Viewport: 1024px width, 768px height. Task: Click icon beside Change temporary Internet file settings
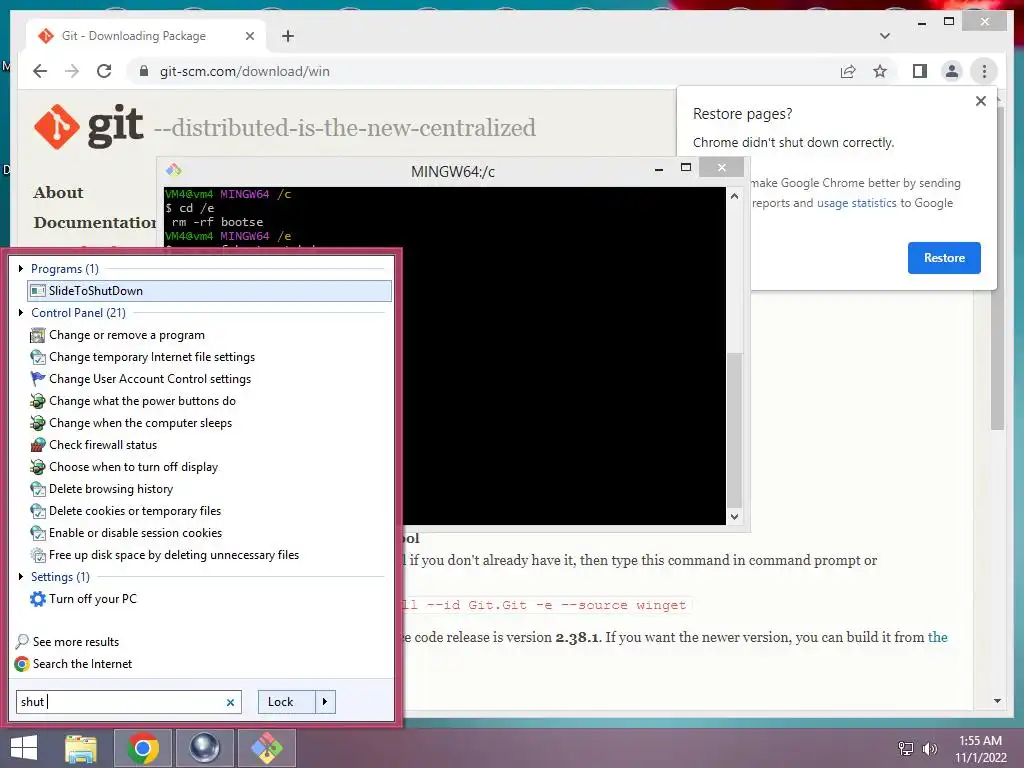38,357
